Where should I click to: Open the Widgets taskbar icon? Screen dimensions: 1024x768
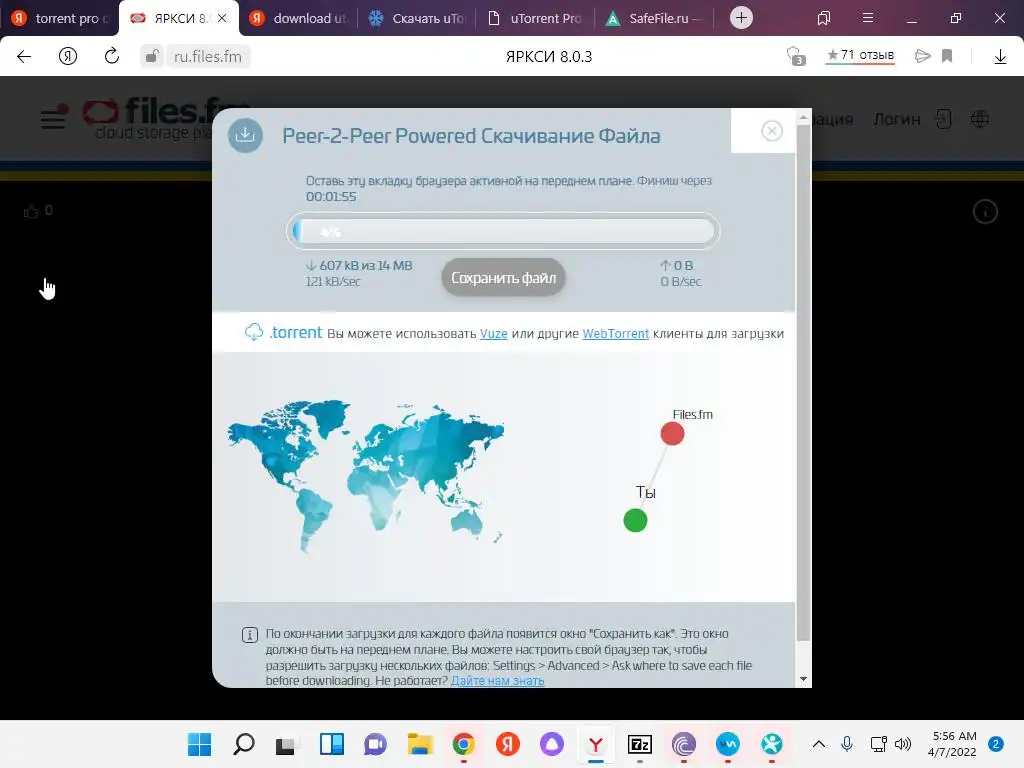point(332,744)
